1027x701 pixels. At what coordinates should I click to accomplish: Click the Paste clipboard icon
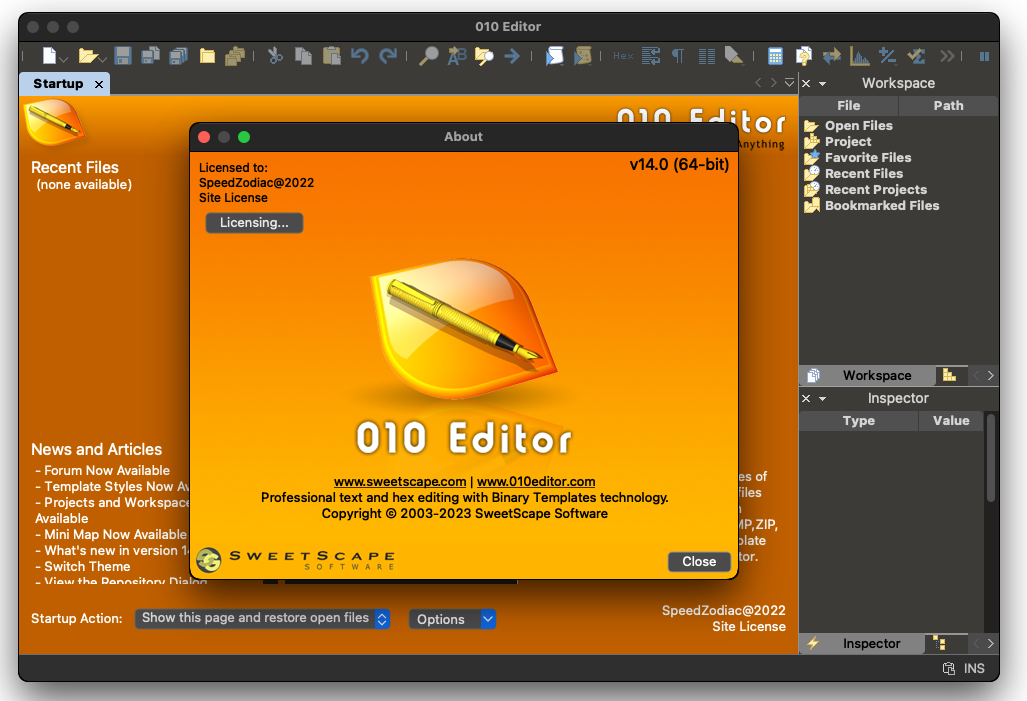pyautogui.click(x=331, y=56)
